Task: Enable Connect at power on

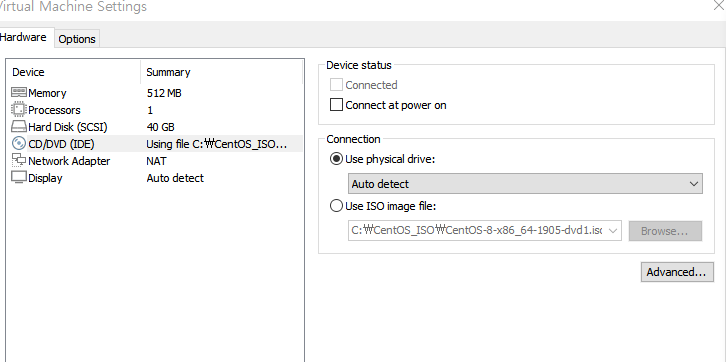Action: tap(336, 105)
